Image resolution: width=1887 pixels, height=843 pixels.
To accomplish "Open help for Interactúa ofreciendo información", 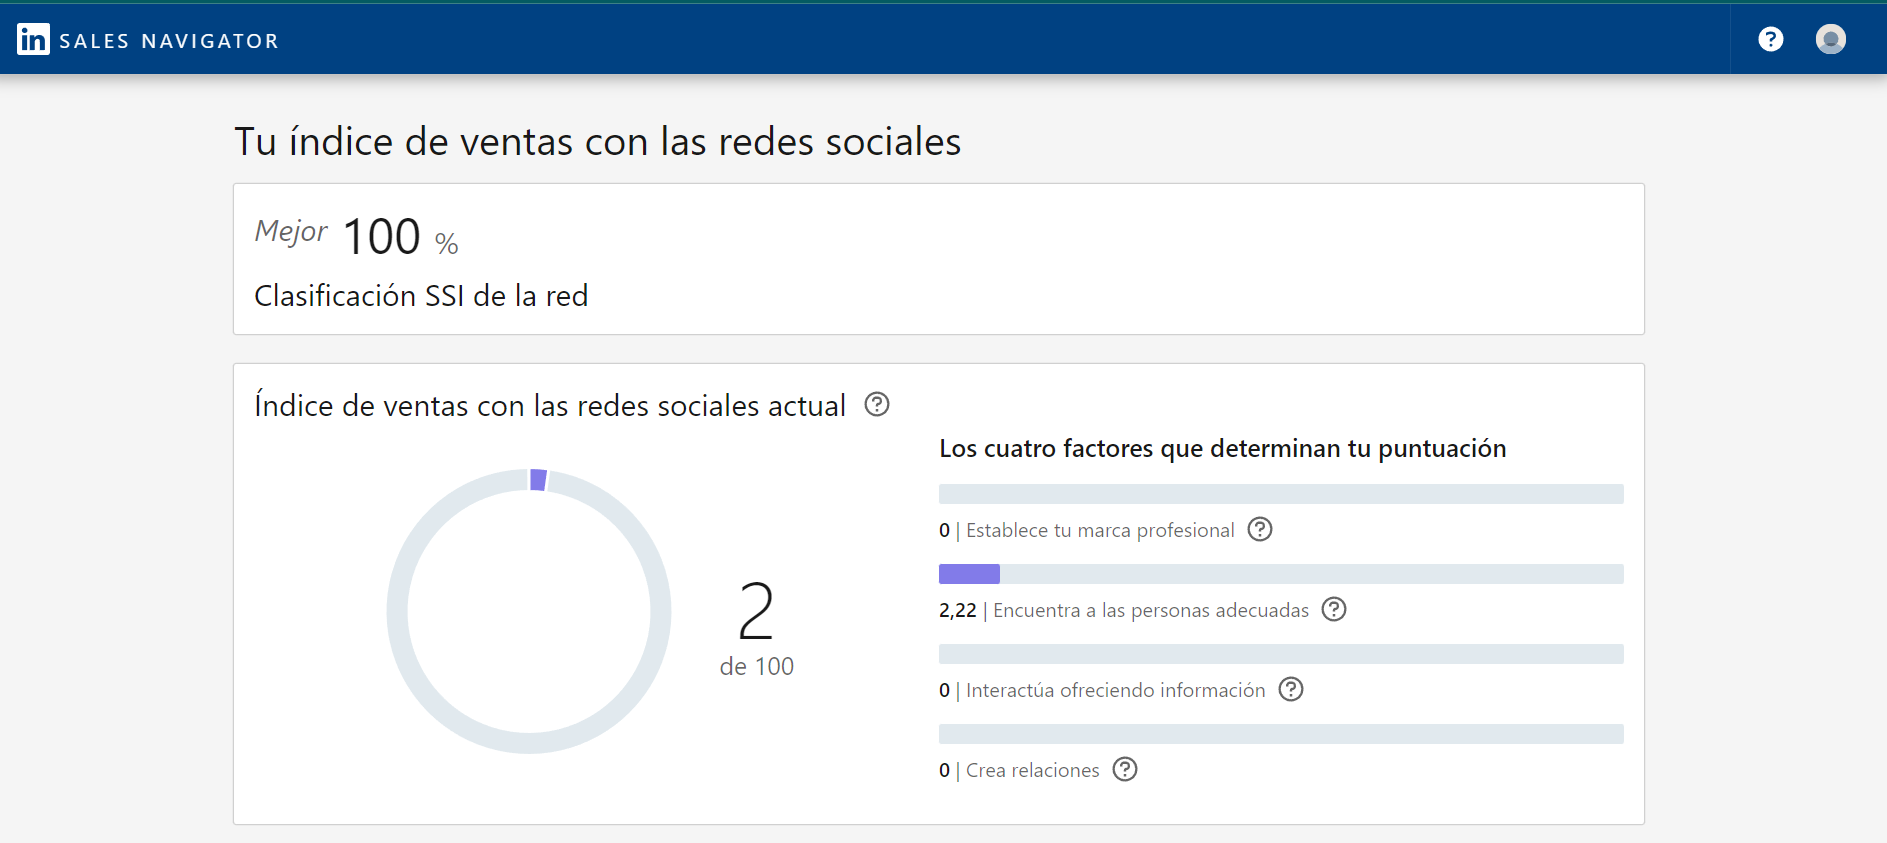I will [x=1291, y=689].
